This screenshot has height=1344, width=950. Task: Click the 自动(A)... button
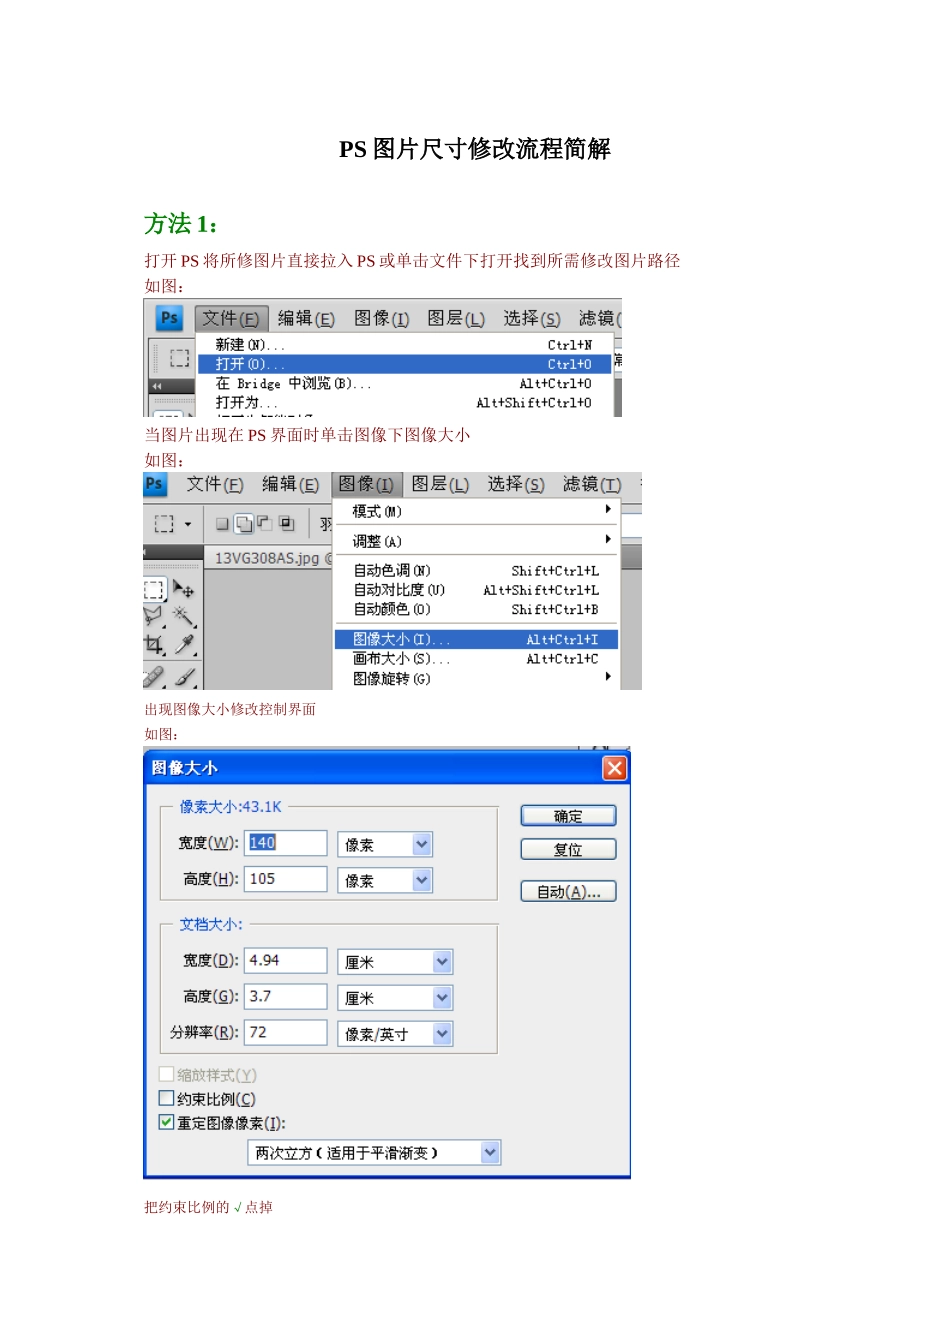(568, 892)
